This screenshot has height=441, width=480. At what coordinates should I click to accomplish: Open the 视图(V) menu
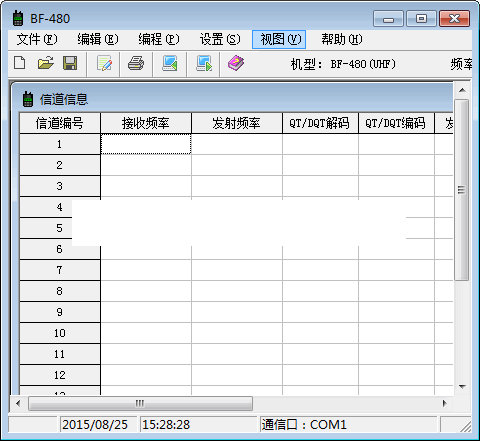pos(279,39)
